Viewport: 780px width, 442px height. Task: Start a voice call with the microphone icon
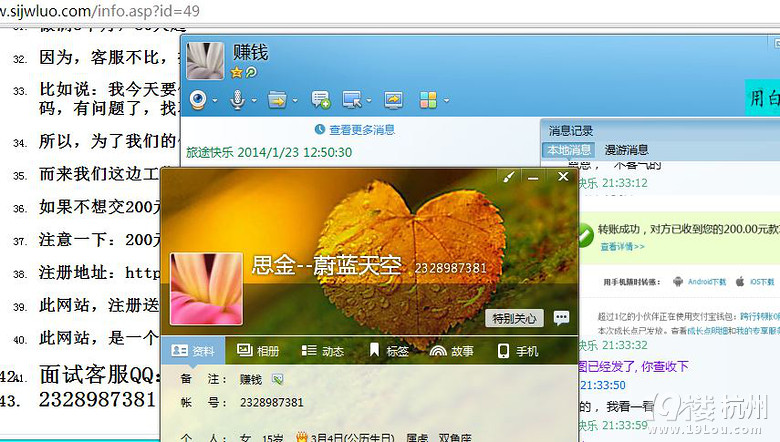click(237, 100)
